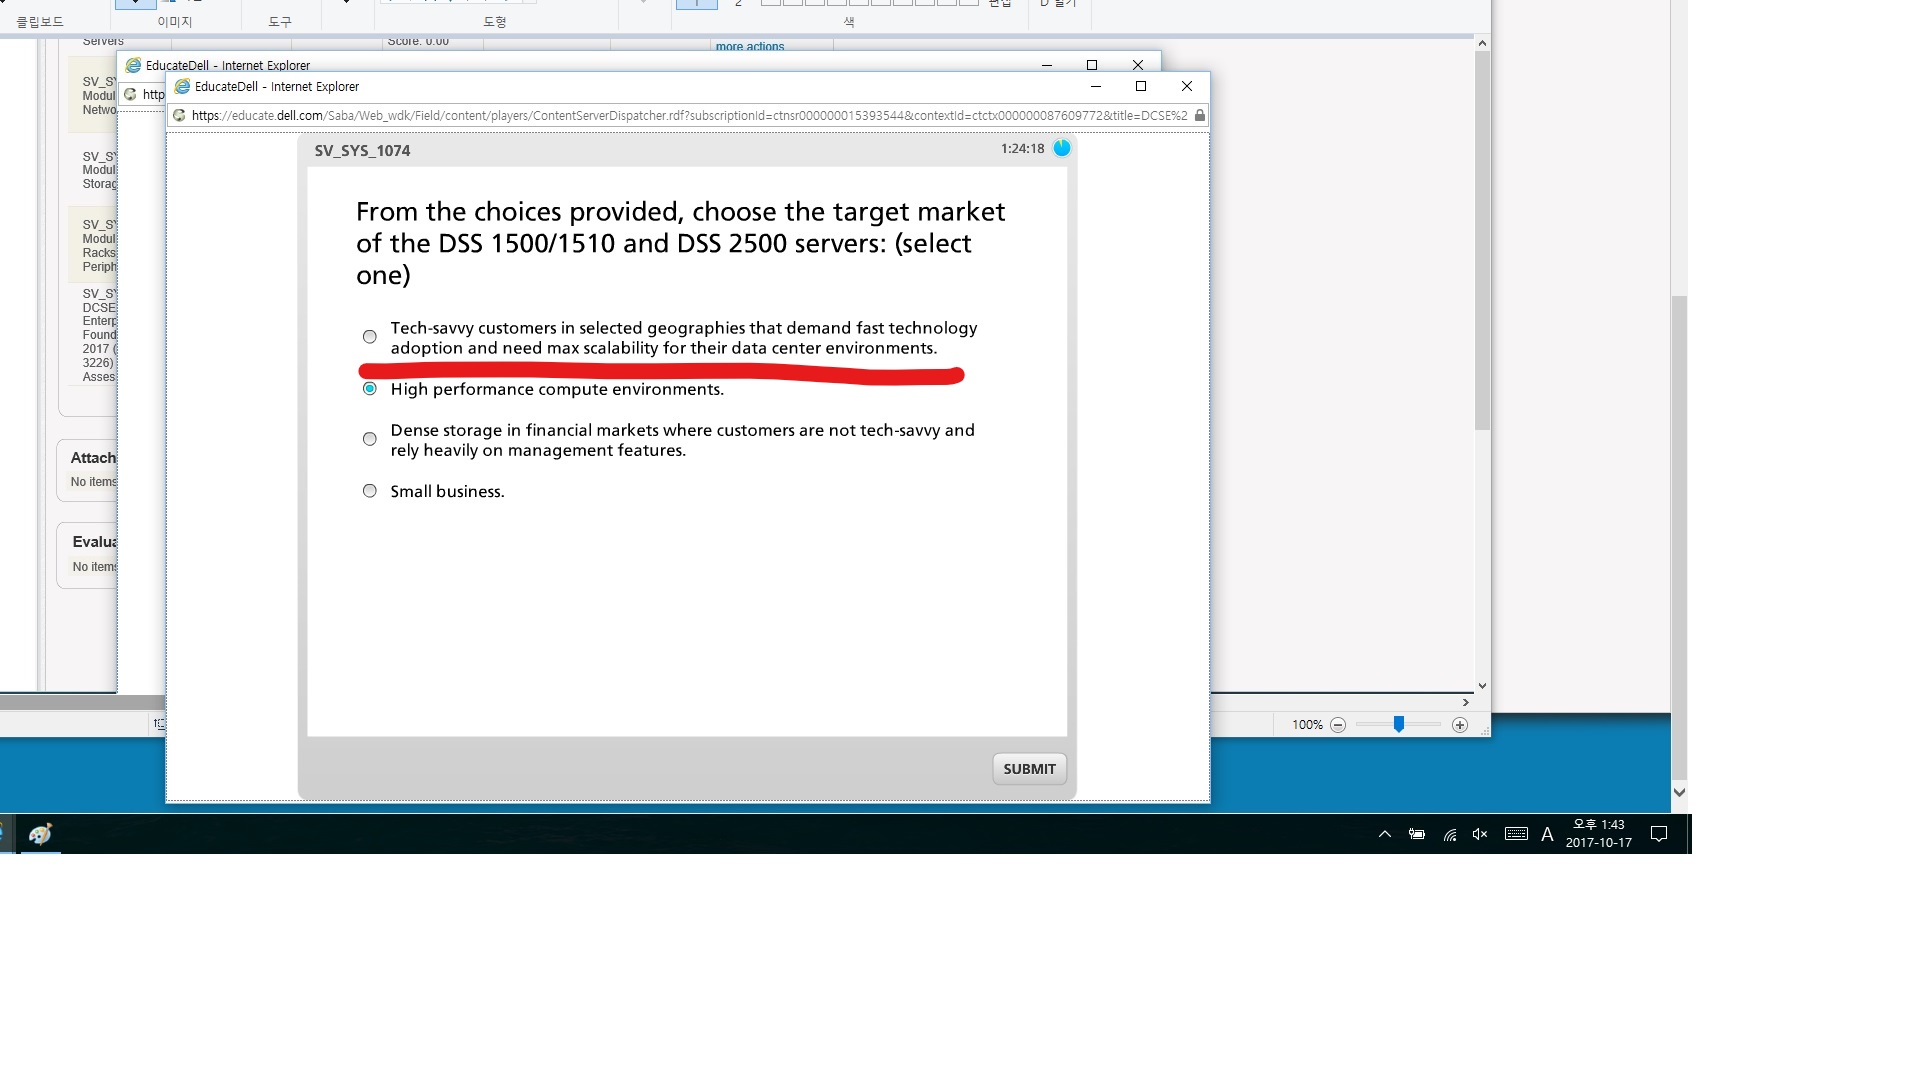Click the zoom slider handle

click(x=1399, y=724)
